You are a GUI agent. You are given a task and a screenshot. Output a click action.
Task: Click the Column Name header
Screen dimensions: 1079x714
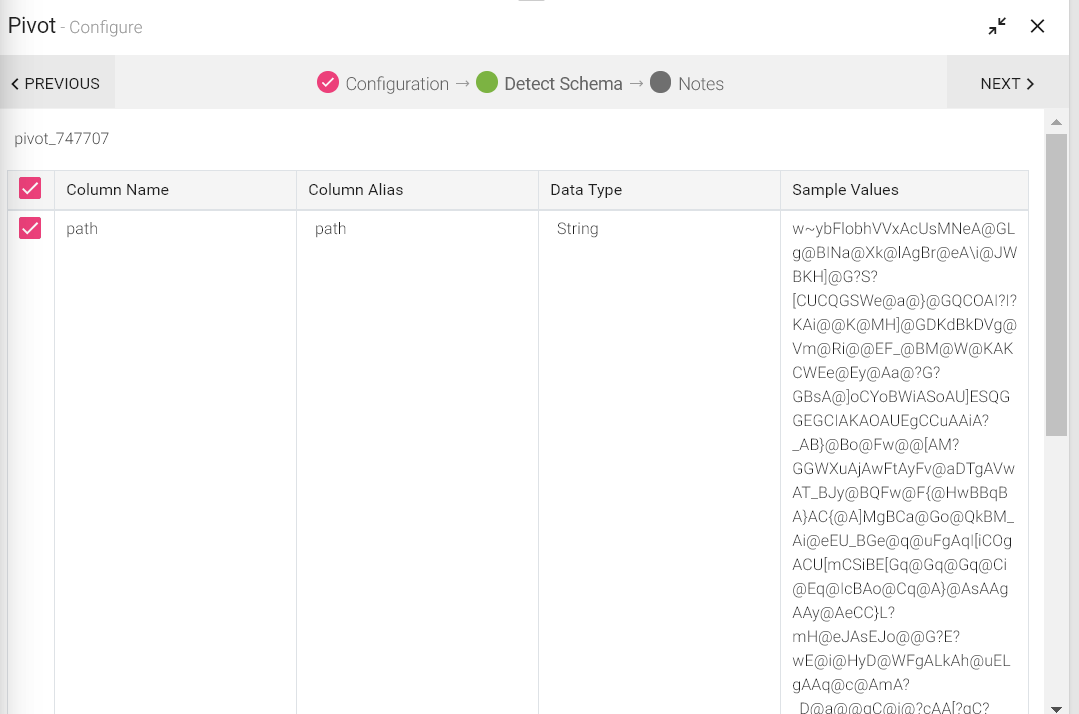point(117,190)
